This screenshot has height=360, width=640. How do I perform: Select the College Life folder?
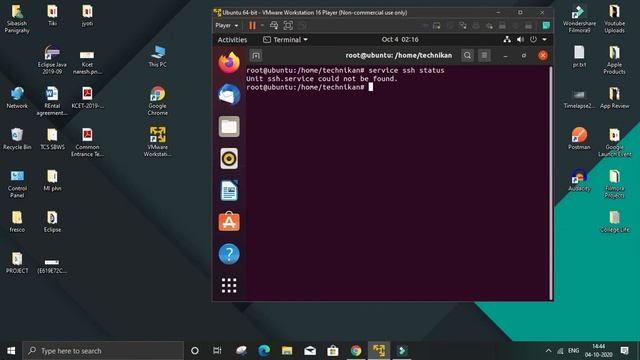(x=614, y=222)
